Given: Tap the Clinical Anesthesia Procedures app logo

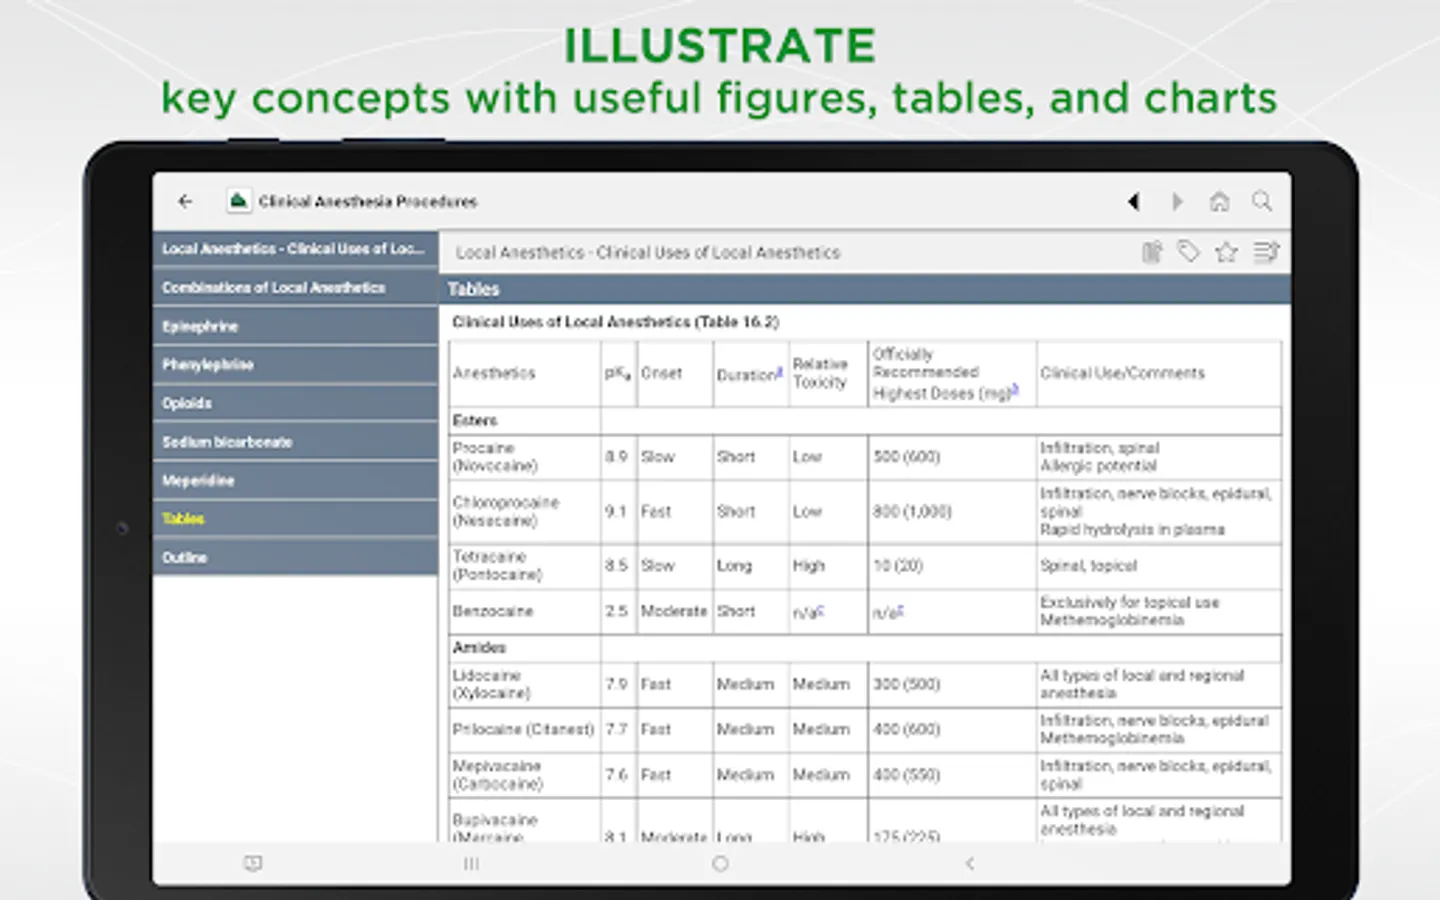Looking at the screenshot, I should point(238,201).
